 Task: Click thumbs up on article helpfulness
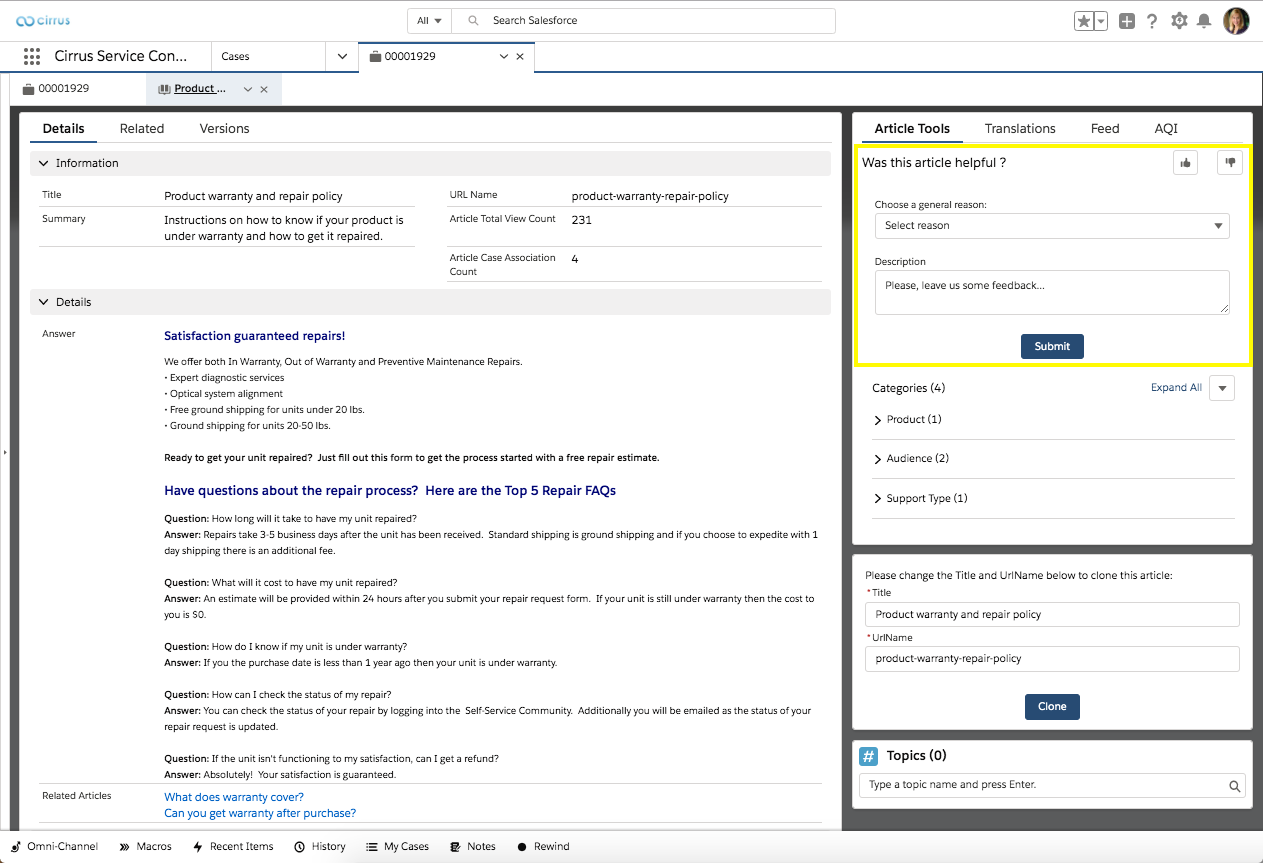coord(1185,162)
